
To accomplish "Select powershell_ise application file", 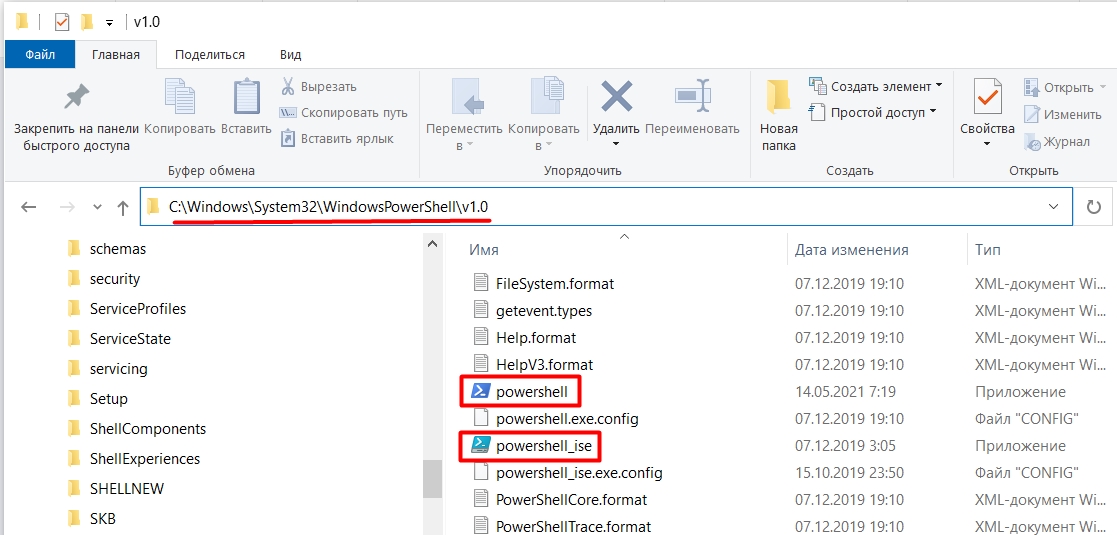I will pos(530,446).
